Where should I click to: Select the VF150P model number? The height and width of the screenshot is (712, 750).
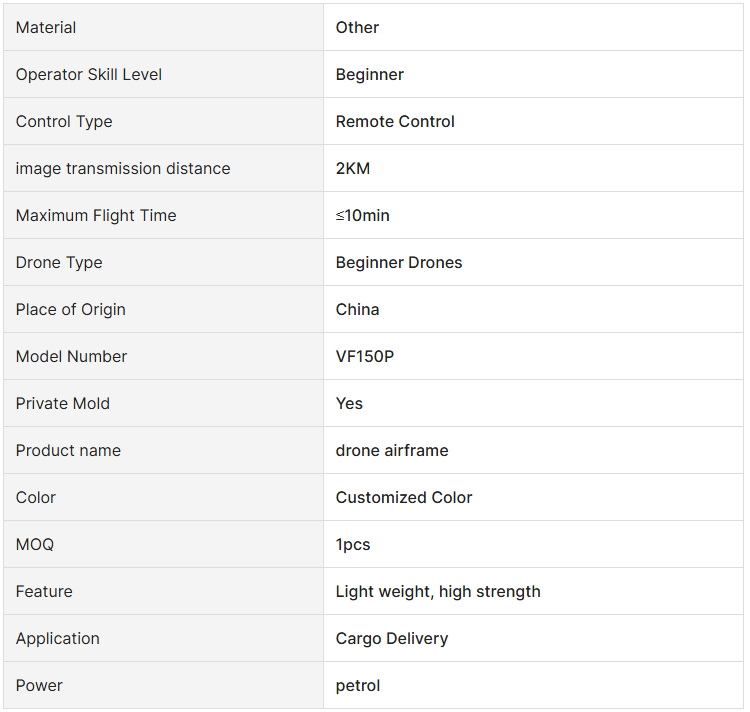point(365,356)
